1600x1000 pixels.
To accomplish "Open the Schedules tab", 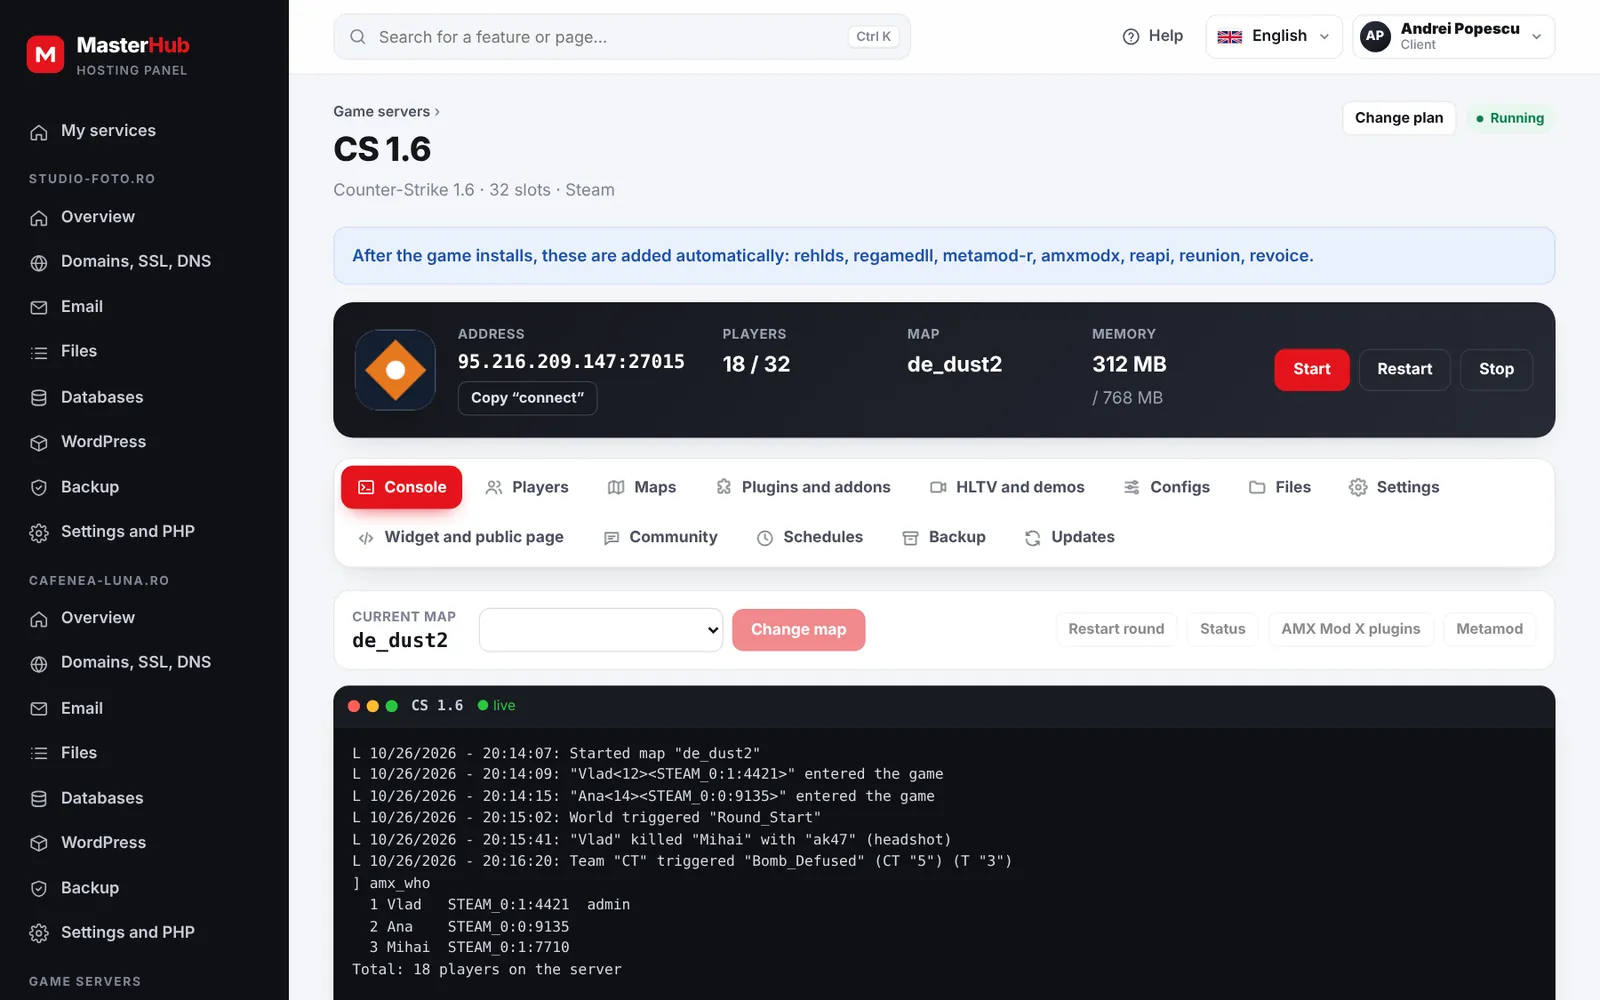I will pyautogui.click(x=810, y=537).
